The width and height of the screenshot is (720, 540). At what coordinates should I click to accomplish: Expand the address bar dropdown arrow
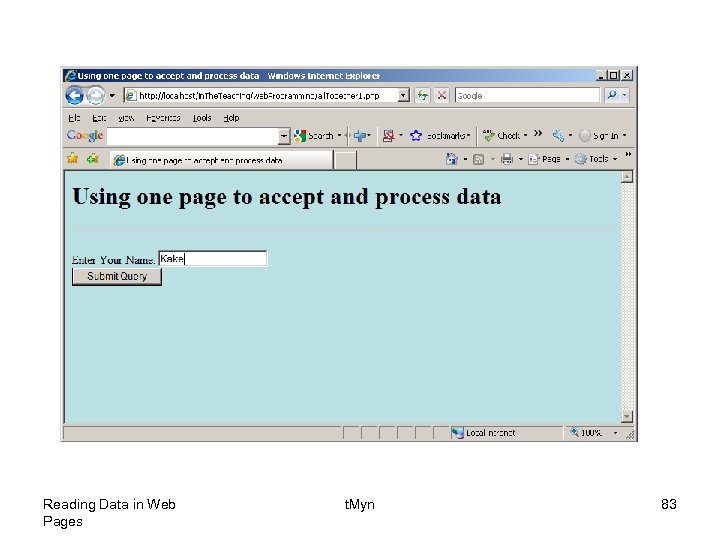click(x=403, y=96)
